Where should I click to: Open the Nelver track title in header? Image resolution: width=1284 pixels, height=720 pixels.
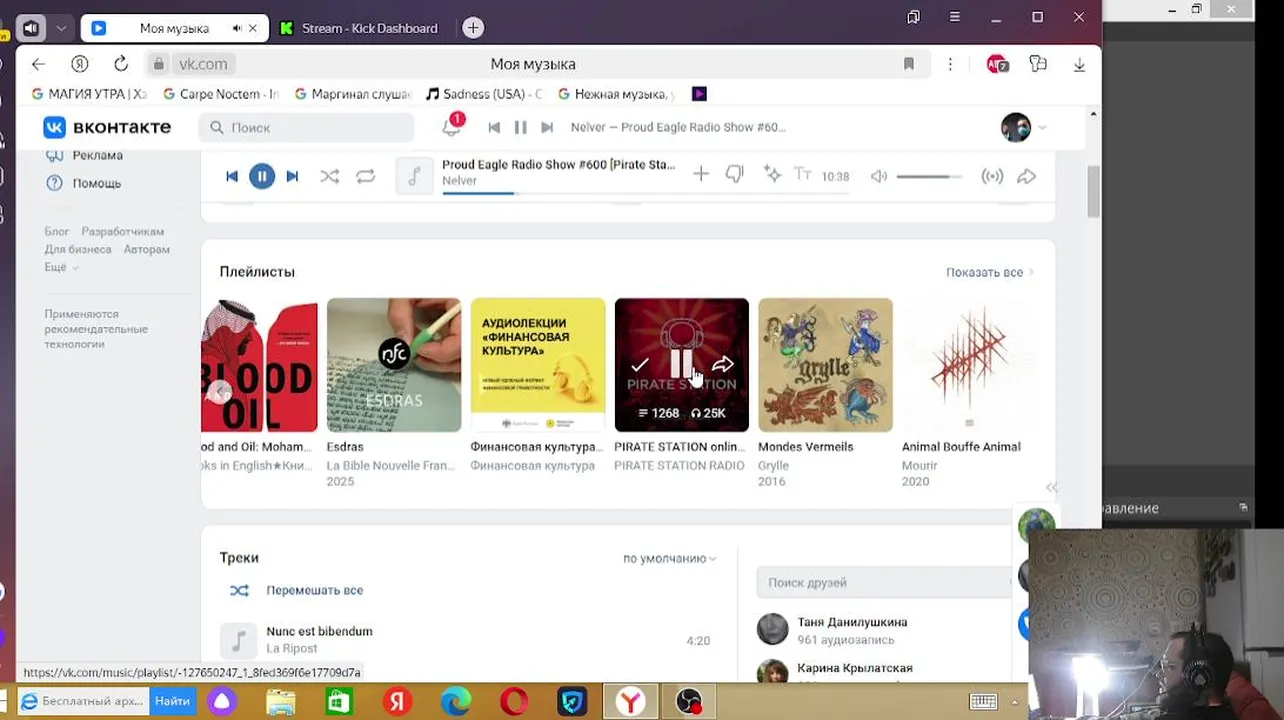tap(678, 127)
